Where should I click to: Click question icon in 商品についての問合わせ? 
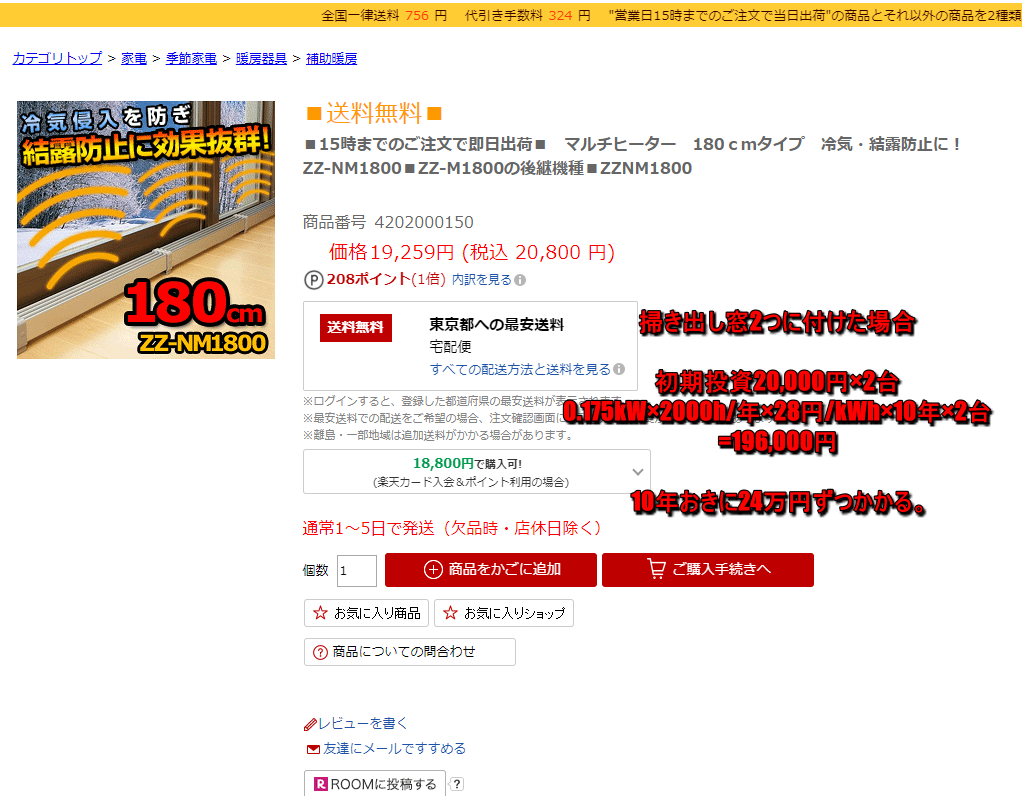pyautogui.click(x=320, y=653)
